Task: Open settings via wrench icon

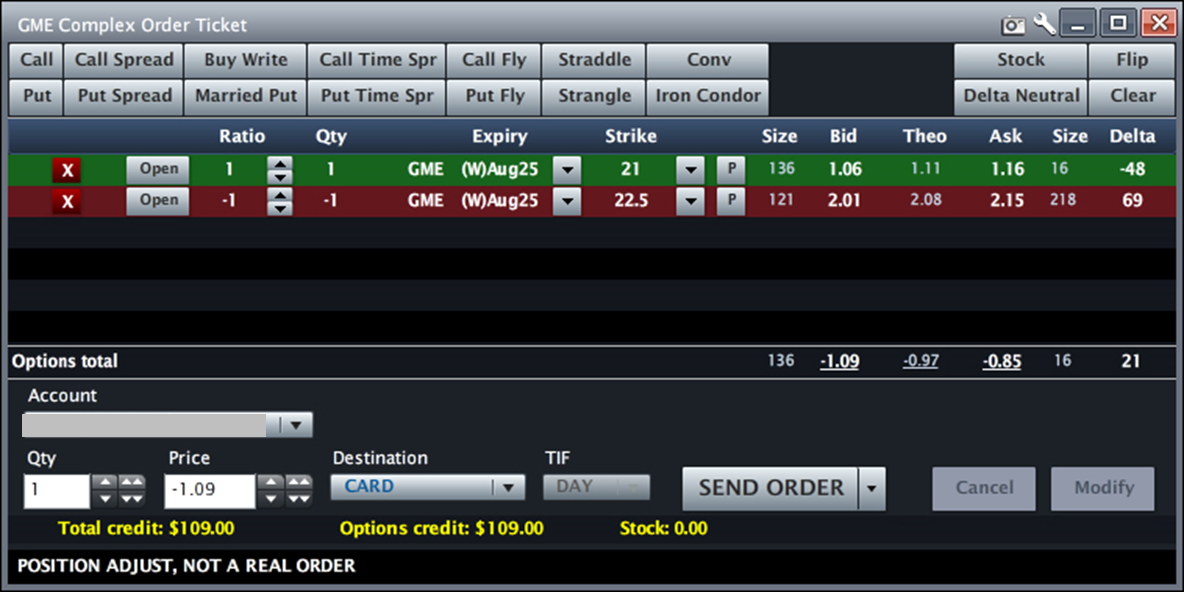Action: coord(1044,24)
